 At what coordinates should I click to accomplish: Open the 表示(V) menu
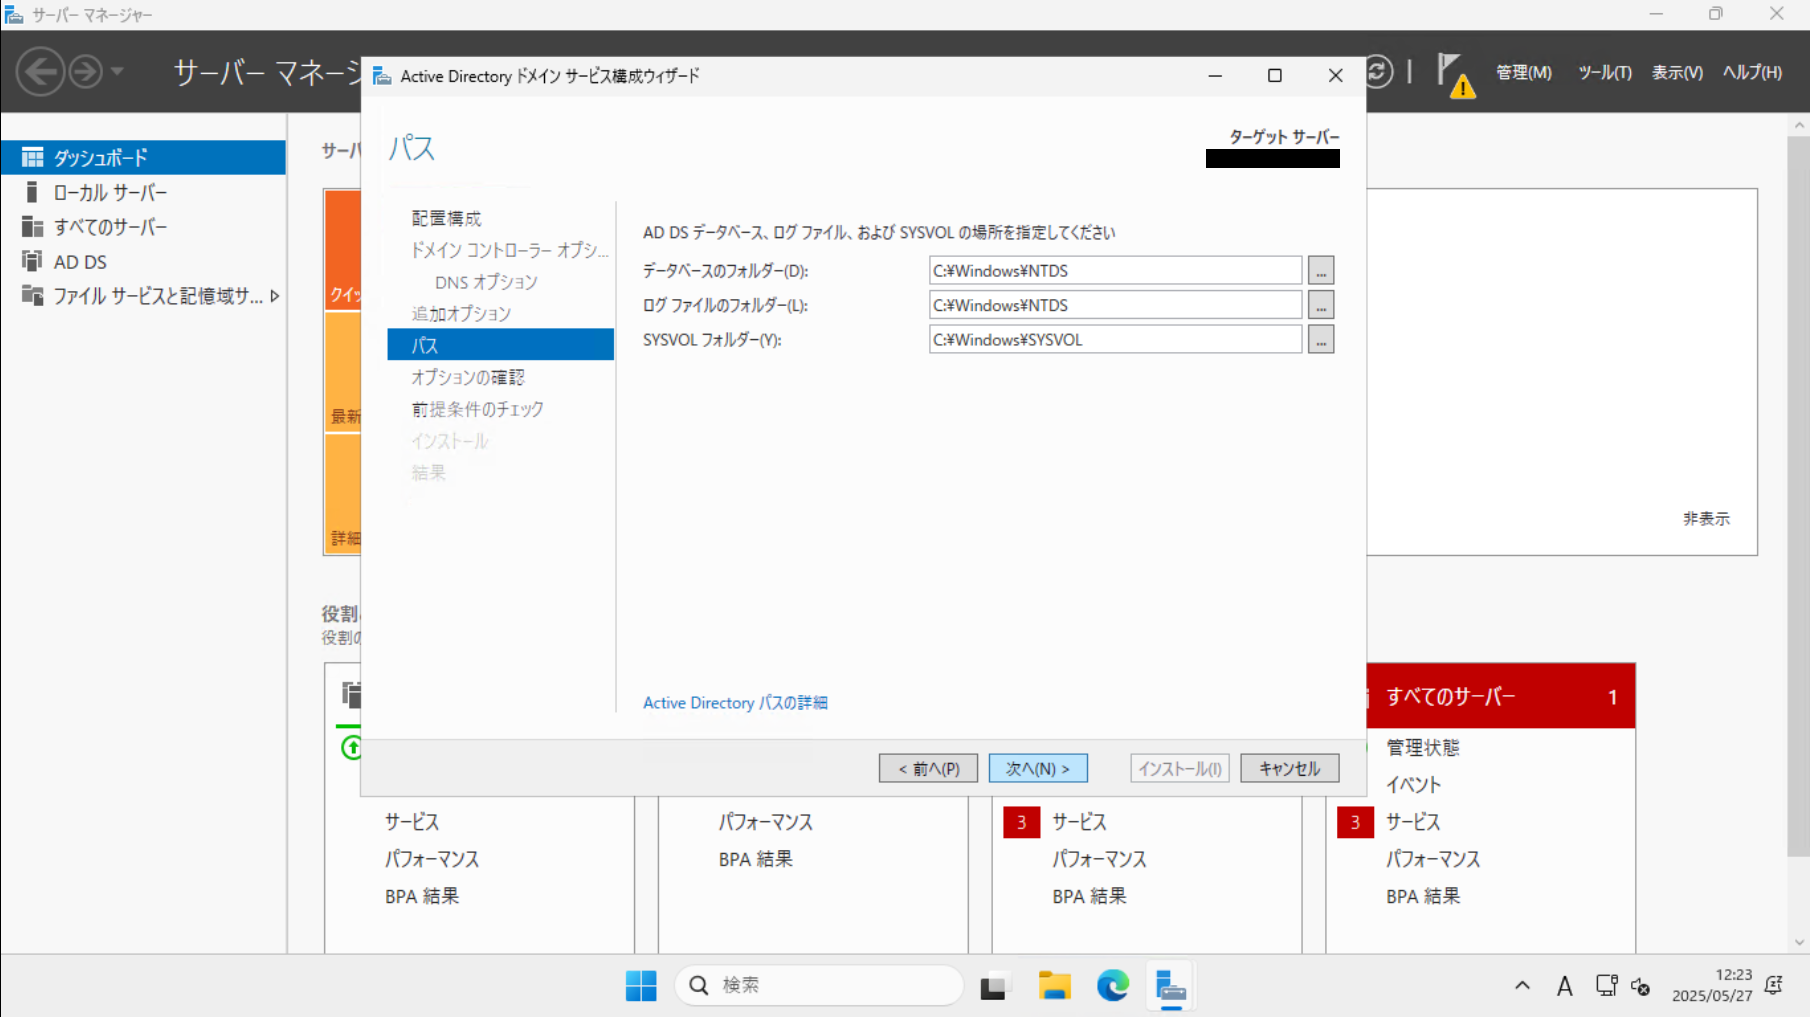(1677, 72)
